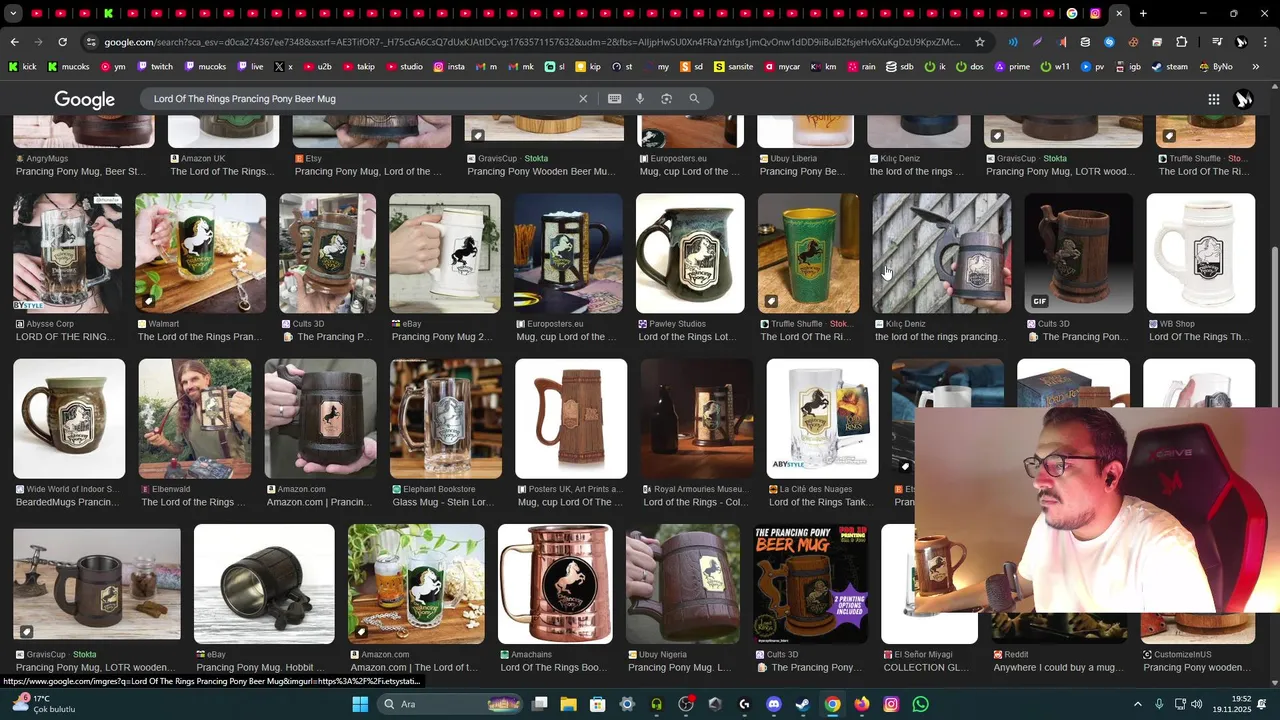Open Instagram app from the taskbar
Image resolution: width=1280 pixels, height=720 pixels.
pyautogui.click(x=891, y=704)
